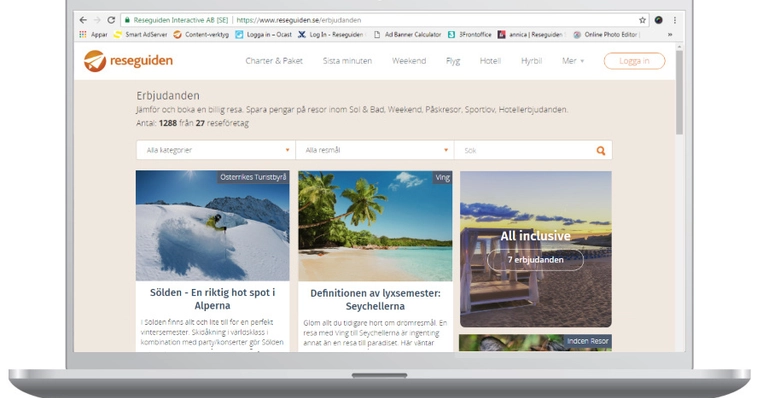The width and height of the screenshot is (757, 398).
Task: Click in the Sök search field
Action: tap(525, 150)
